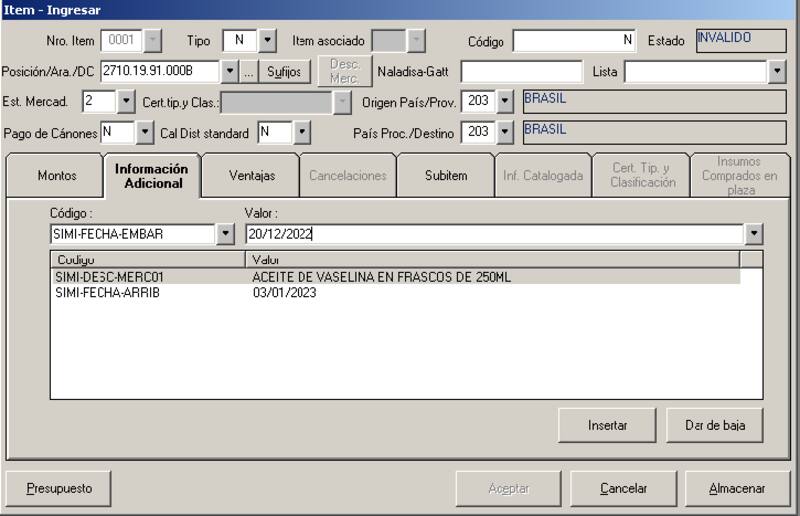Screen dimensions: 800x516
Task: Click the Naladisa-Gatt input field
Action: tap(521, 72)
